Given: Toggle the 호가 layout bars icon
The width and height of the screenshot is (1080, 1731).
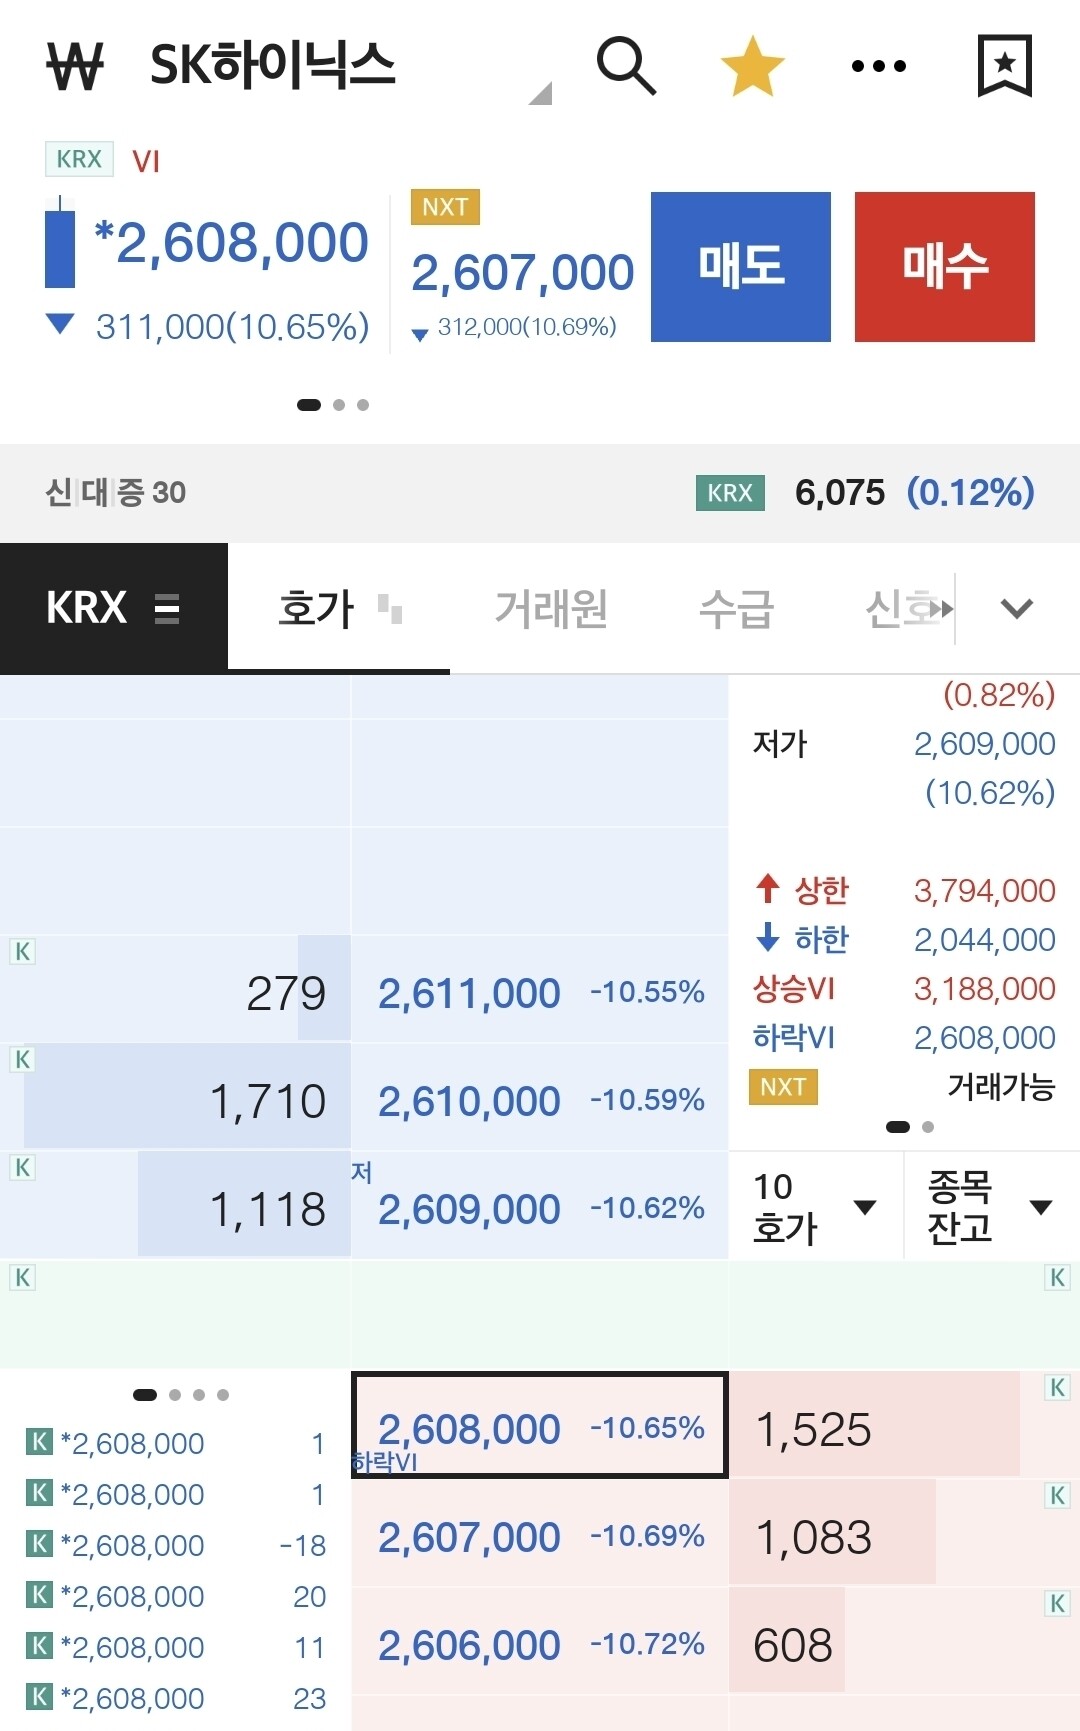Looking at the screenshot, I should (390, 608).
